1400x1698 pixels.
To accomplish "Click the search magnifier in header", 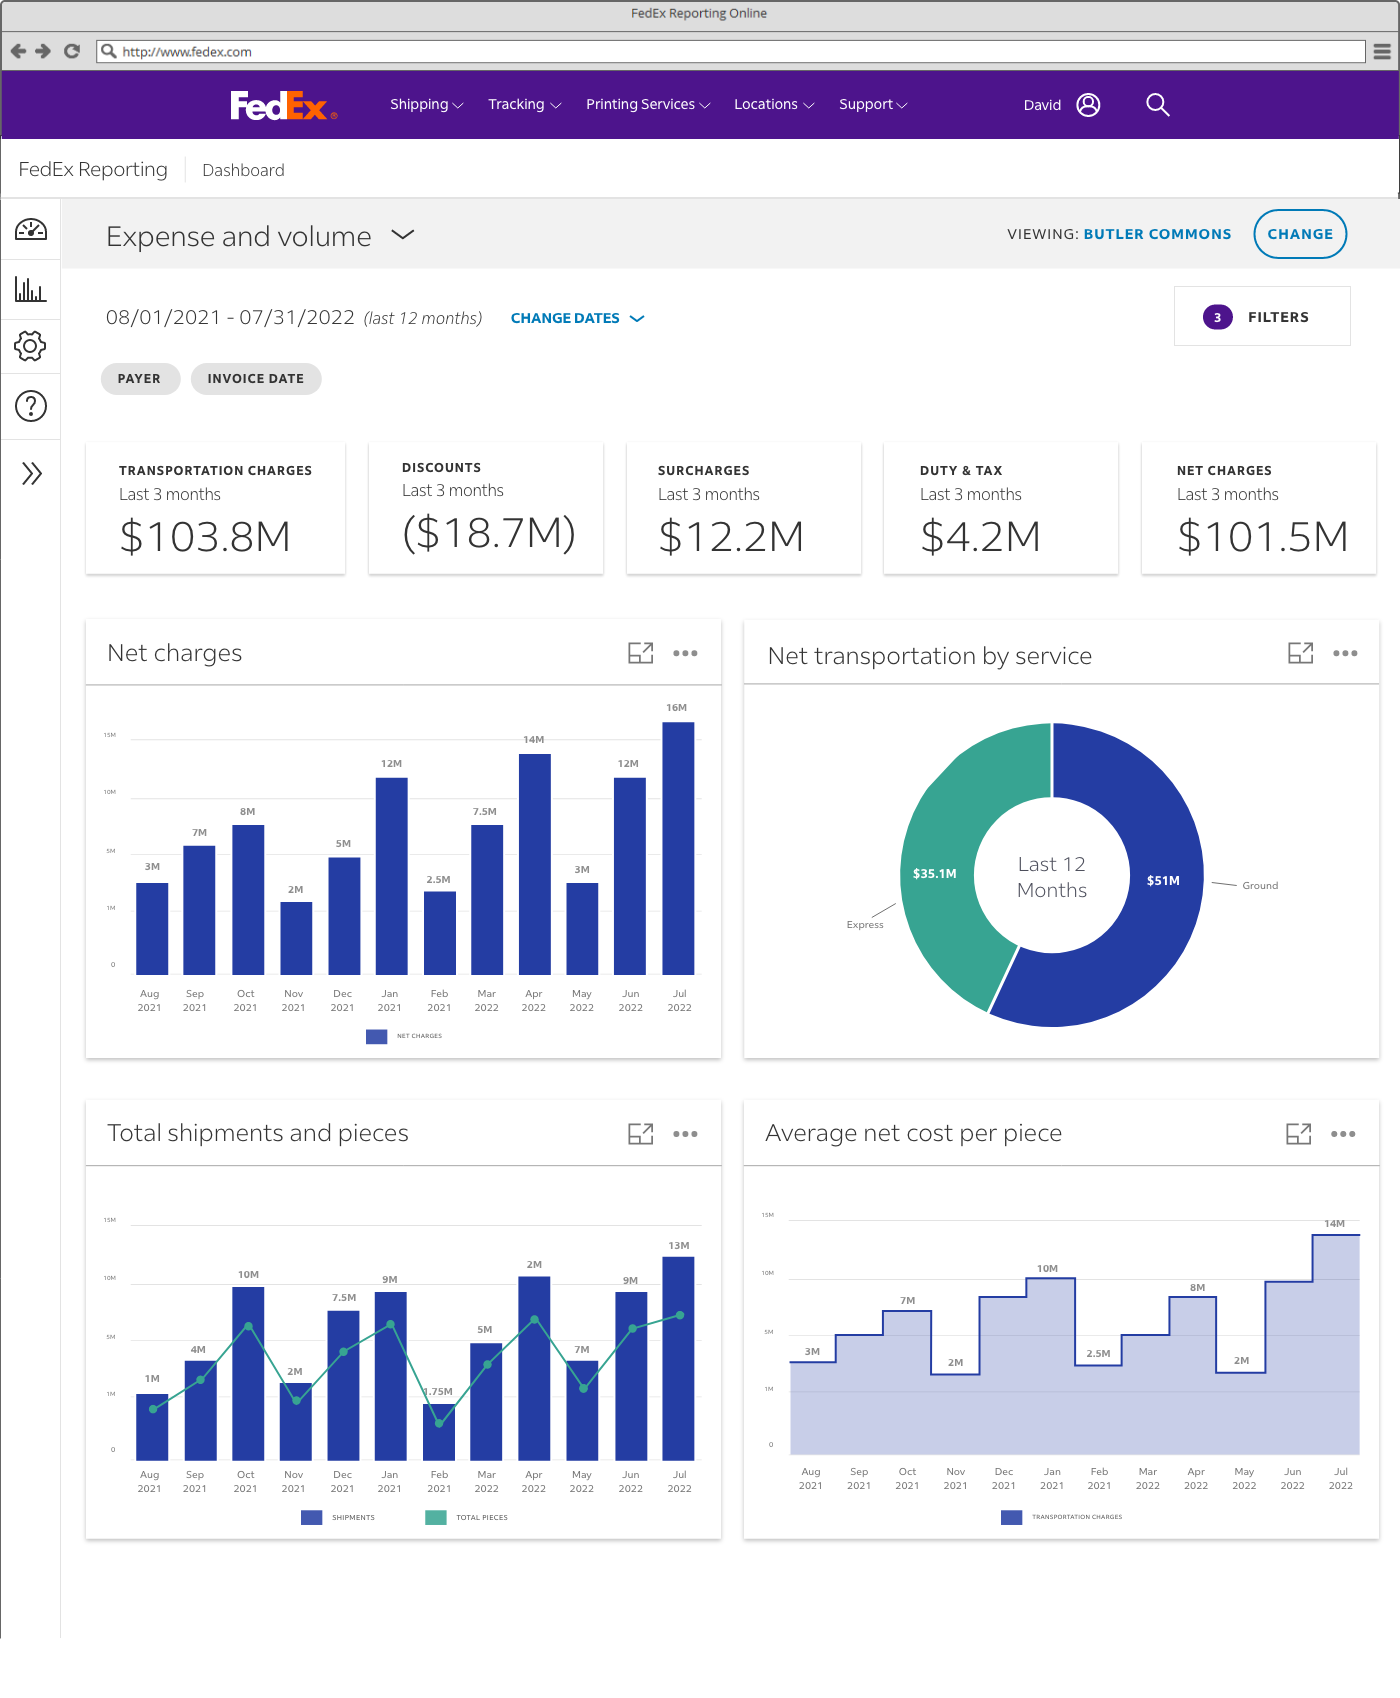I will [1157, 104].
